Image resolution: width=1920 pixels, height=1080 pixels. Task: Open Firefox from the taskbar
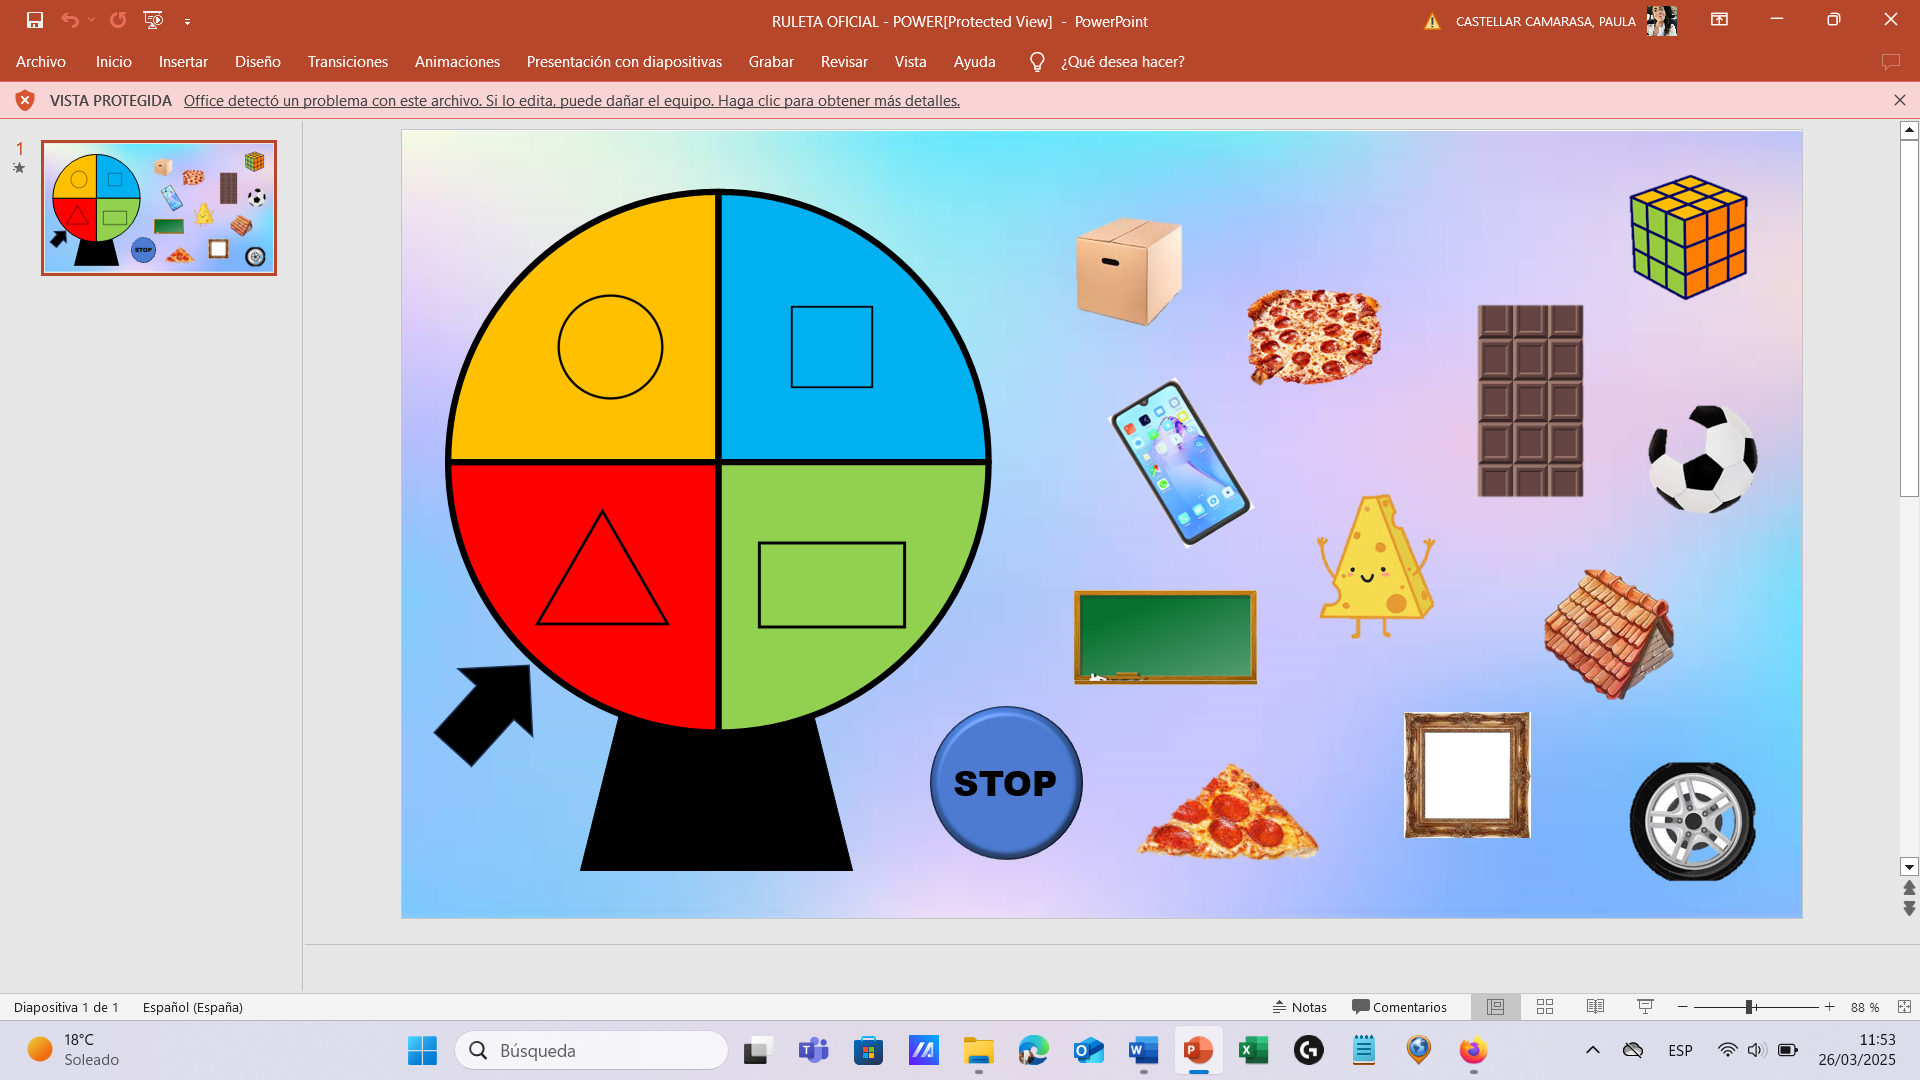tap(1473, 1050)
